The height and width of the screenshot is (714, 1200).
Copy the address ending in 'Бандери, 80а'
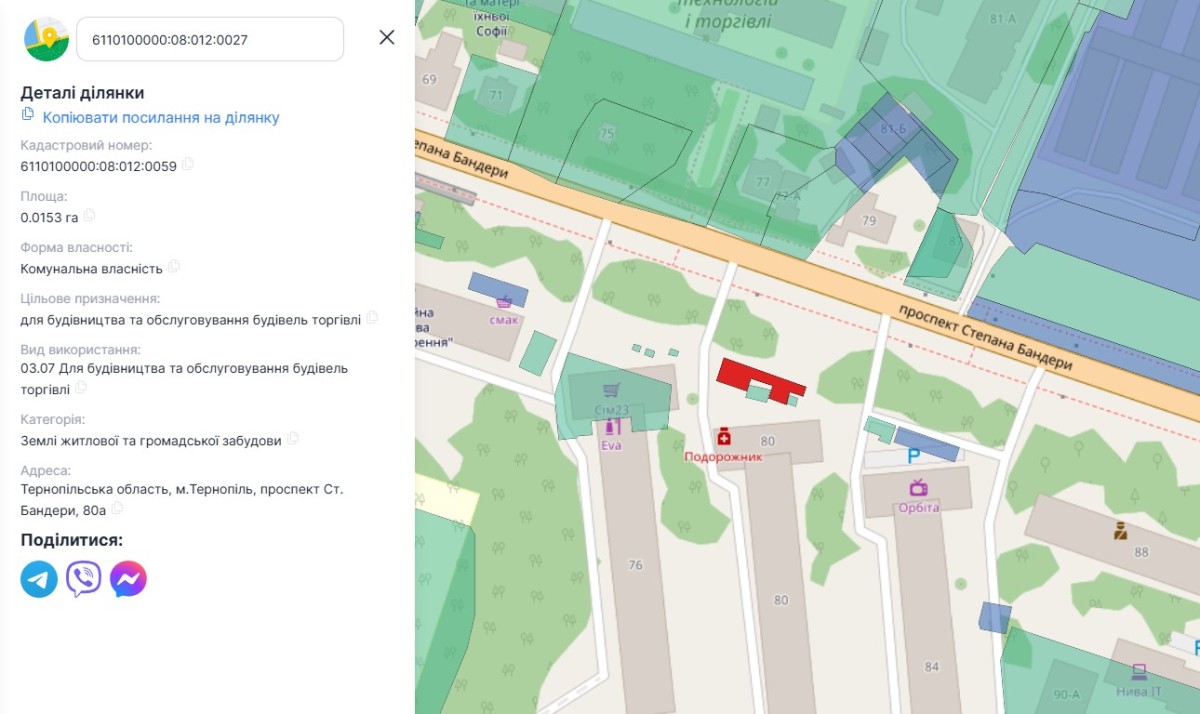tap(117, 509)
